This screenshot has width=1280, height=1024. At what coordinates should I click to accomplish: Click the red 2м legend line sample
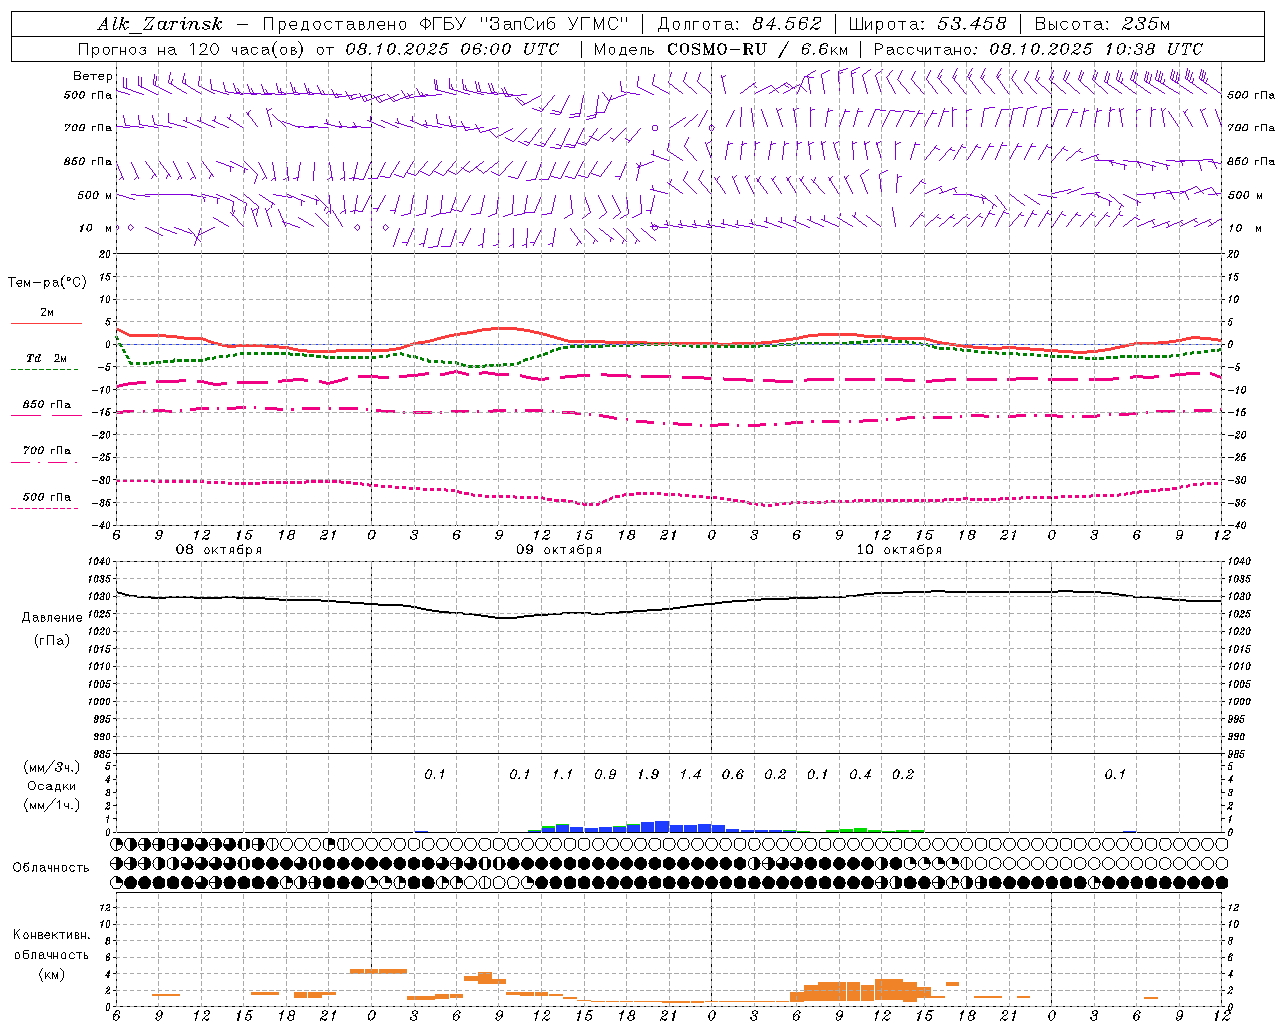[x=46, y=323]
